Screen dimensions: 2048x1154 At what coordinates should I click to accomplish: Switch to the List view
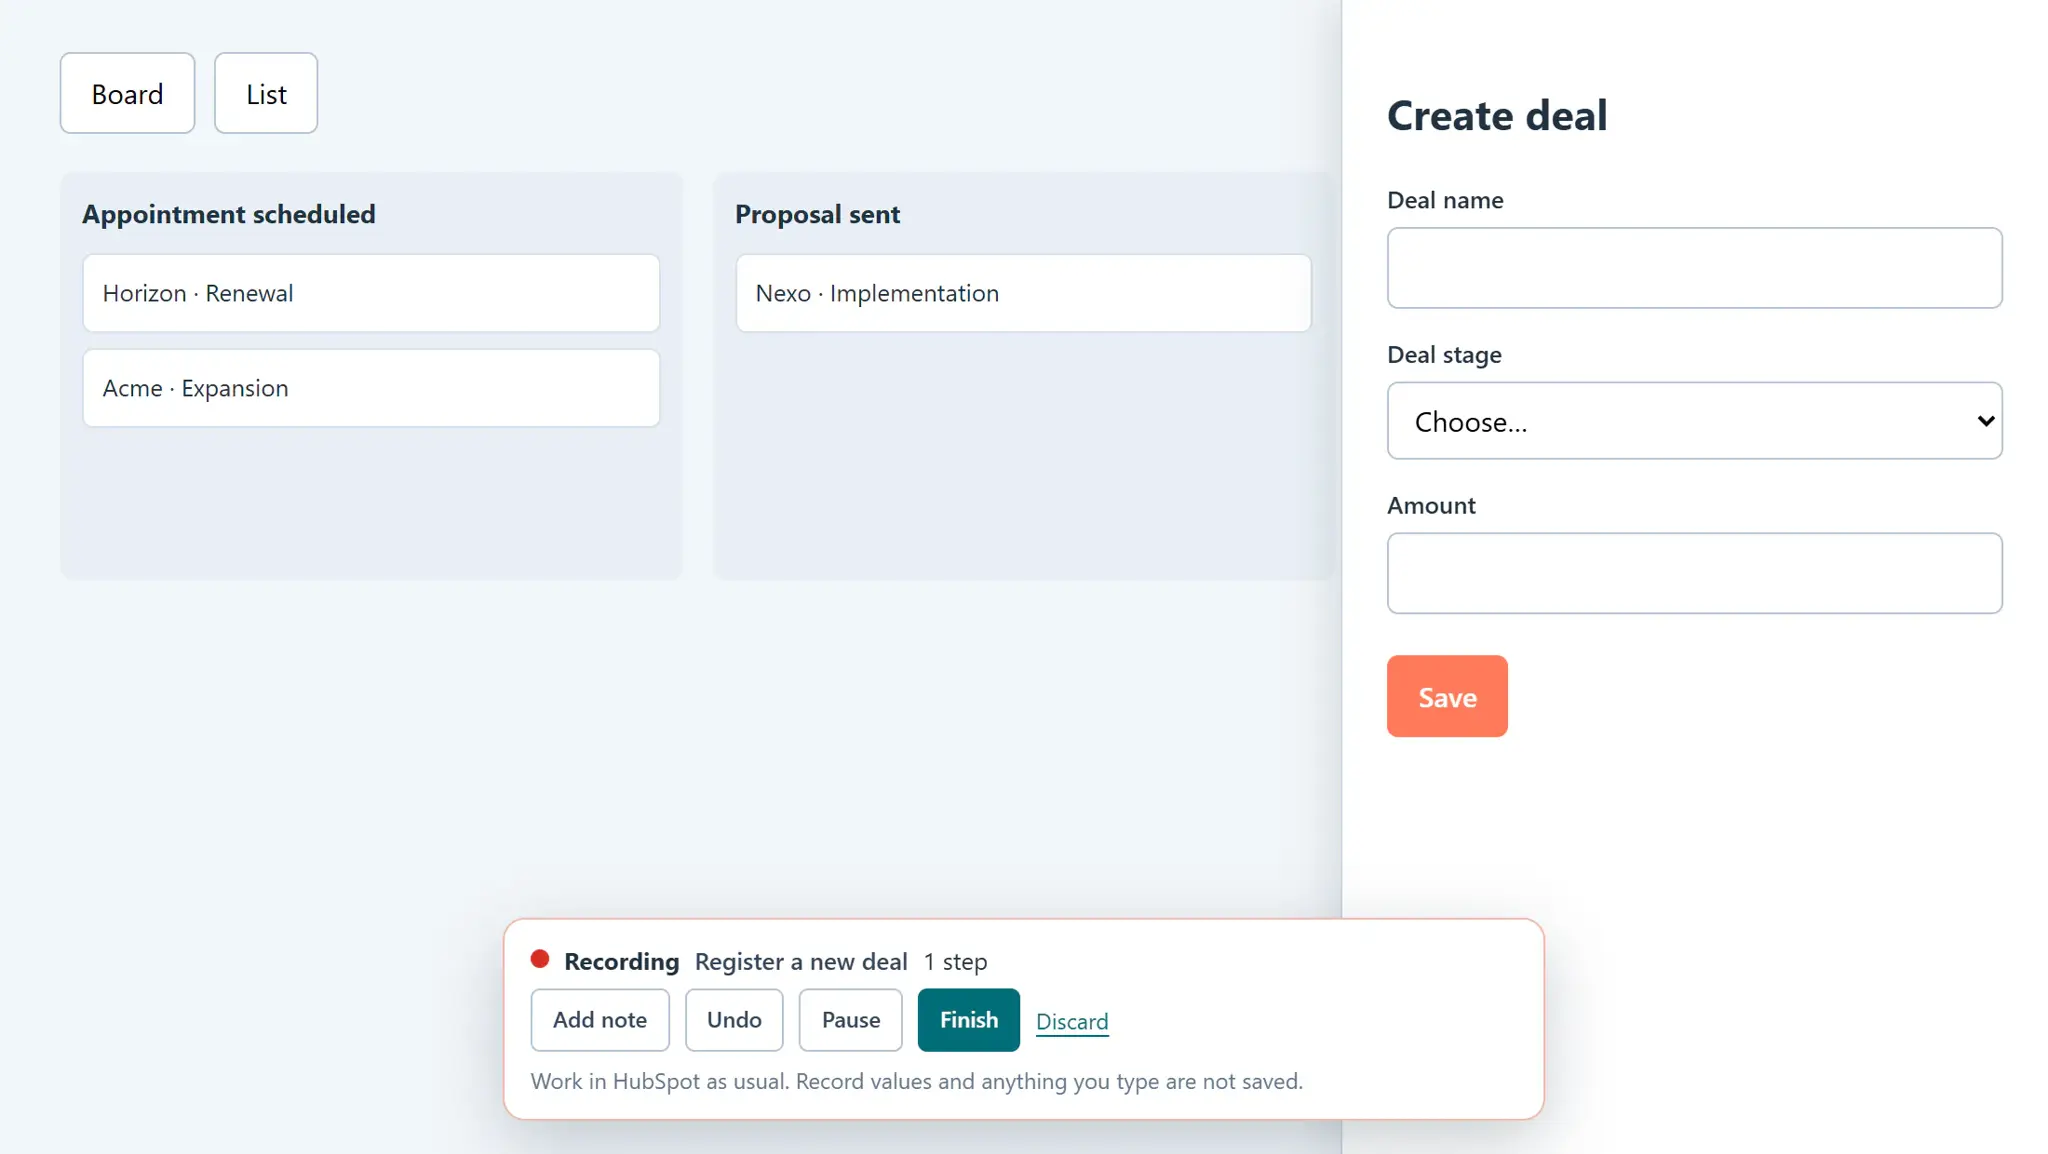coord(266,93)
